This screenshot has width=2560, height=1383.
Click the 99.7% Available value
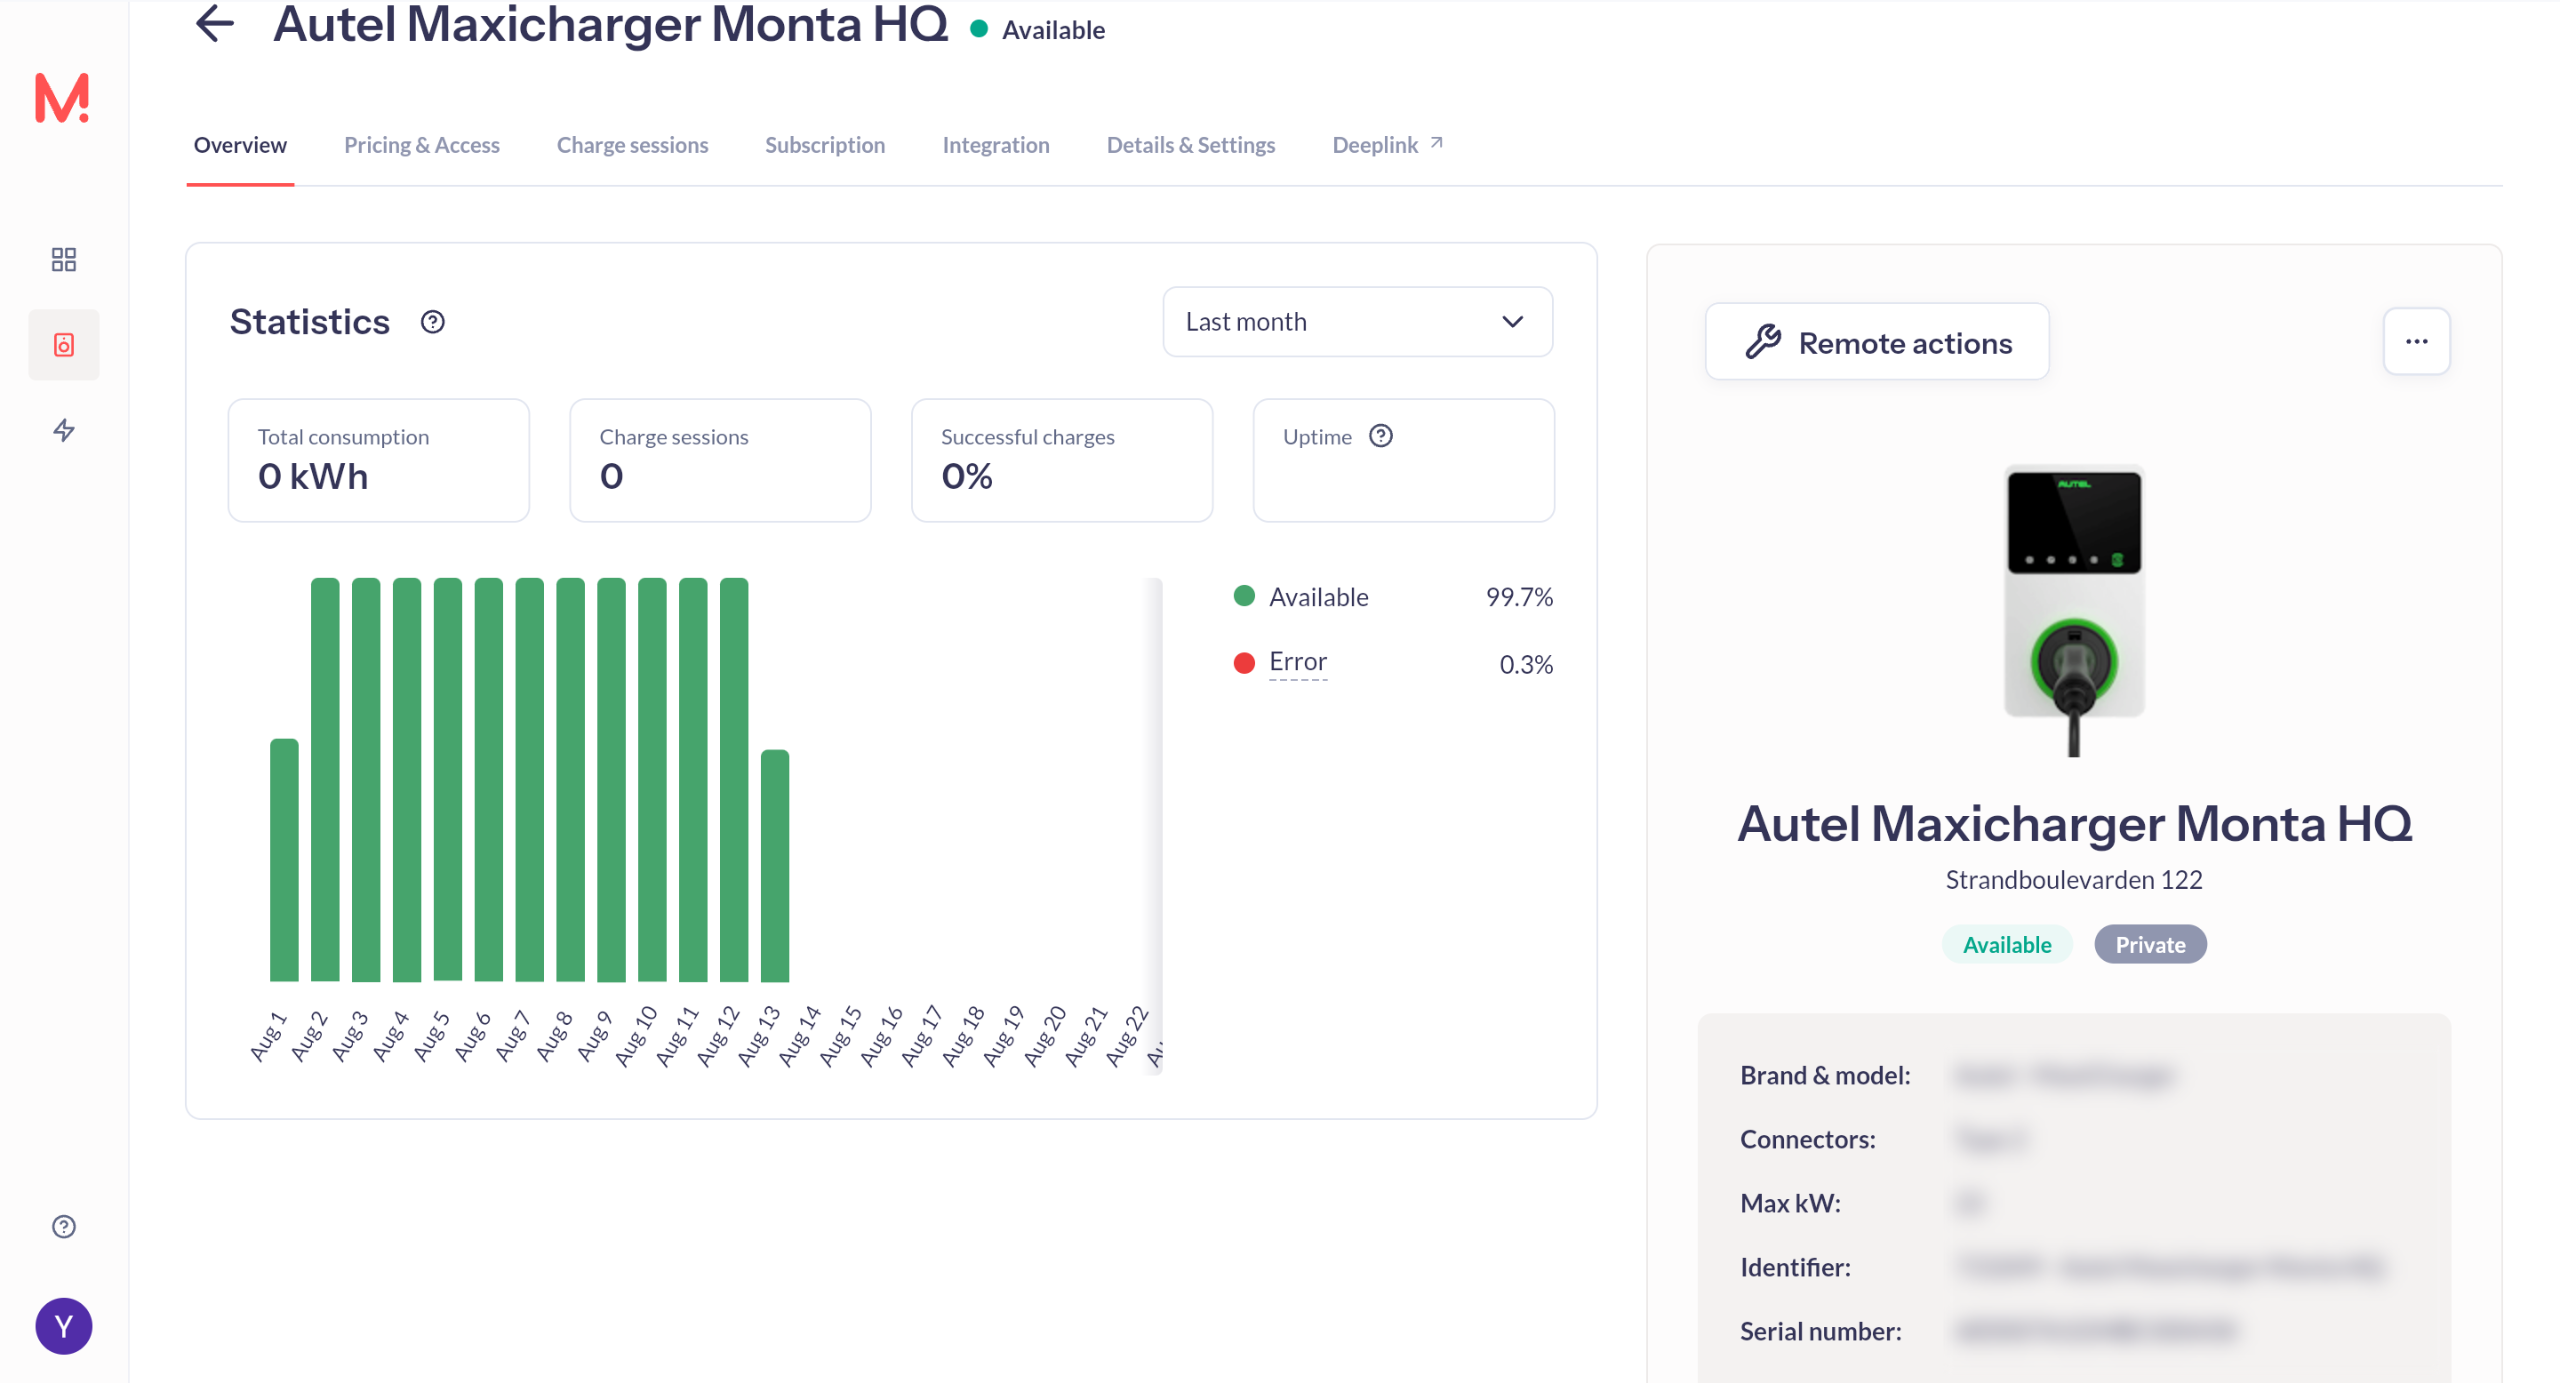coord(1519,597)
